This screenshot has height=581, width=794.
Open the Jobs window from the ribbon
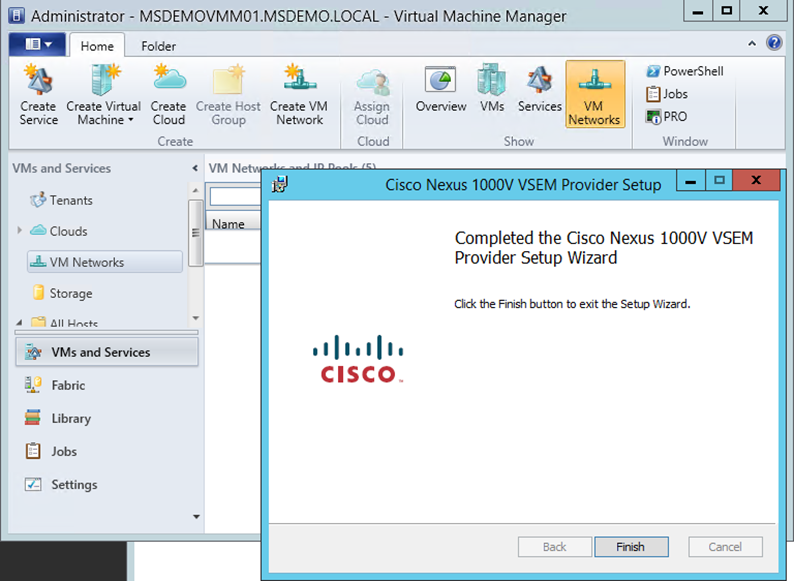pyautogui.click(x=667, y=94)
